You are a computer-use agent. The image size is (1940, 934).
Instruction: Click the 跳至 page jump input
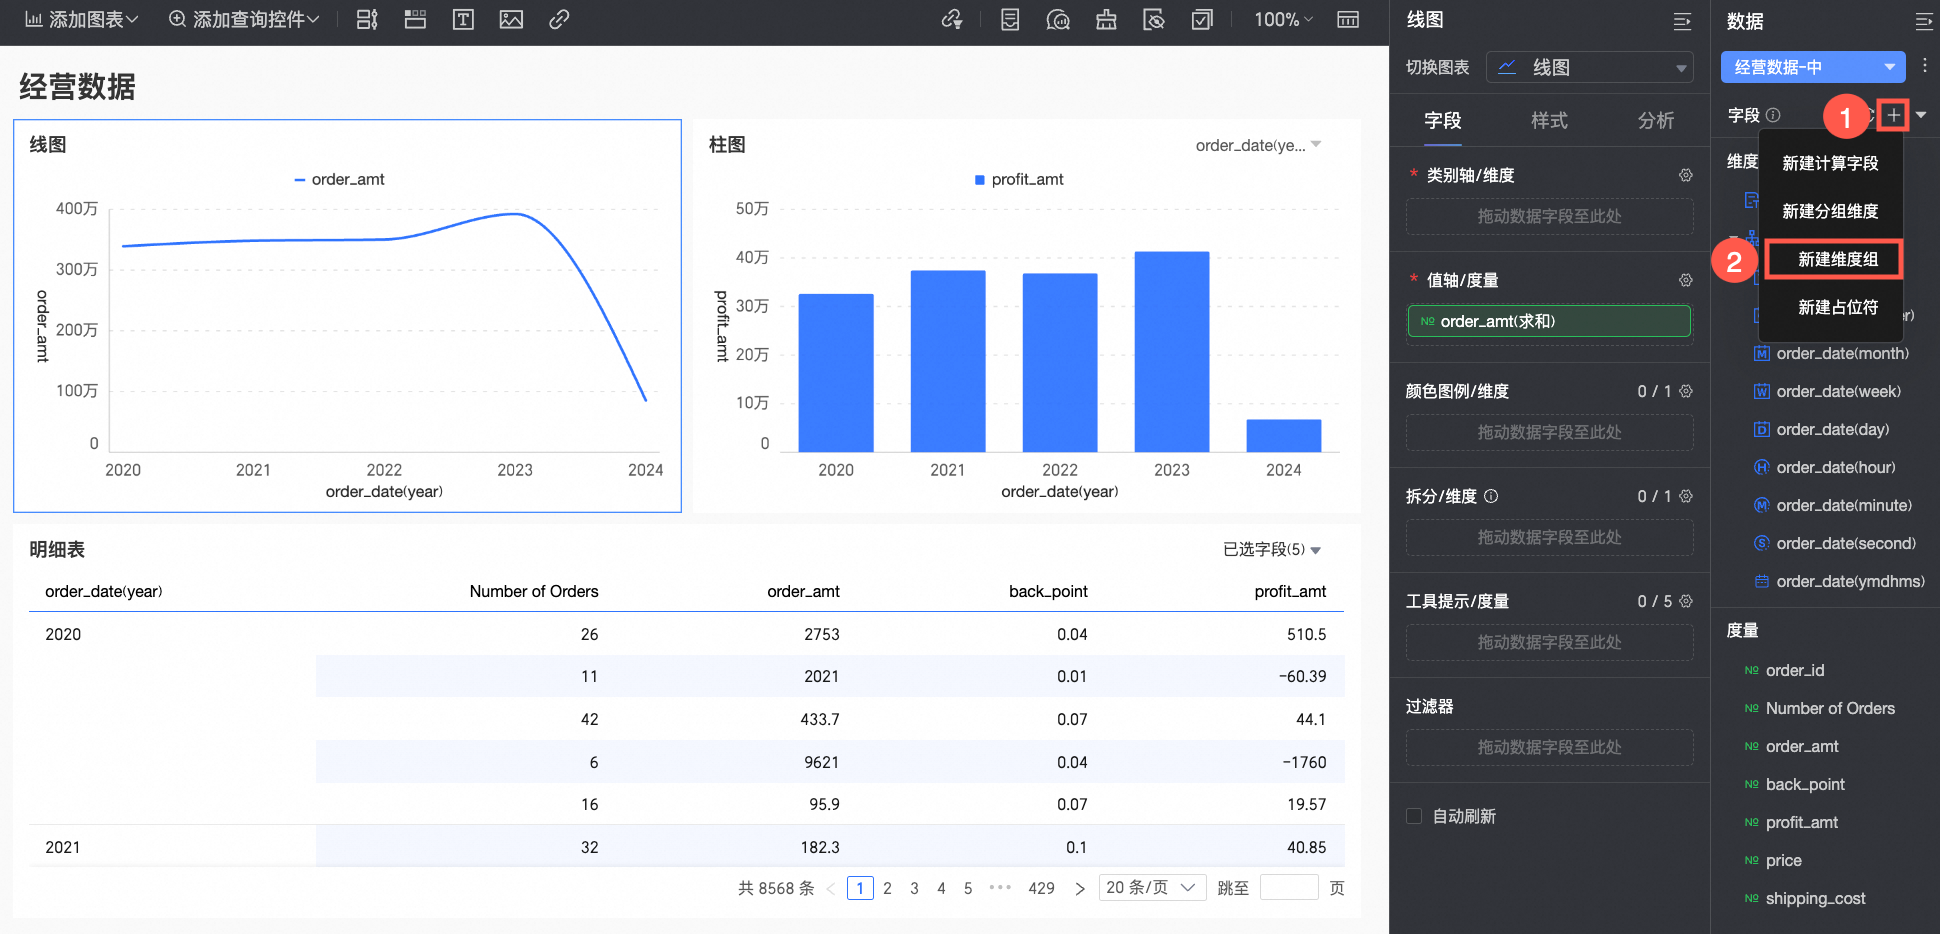[1289, 887]
